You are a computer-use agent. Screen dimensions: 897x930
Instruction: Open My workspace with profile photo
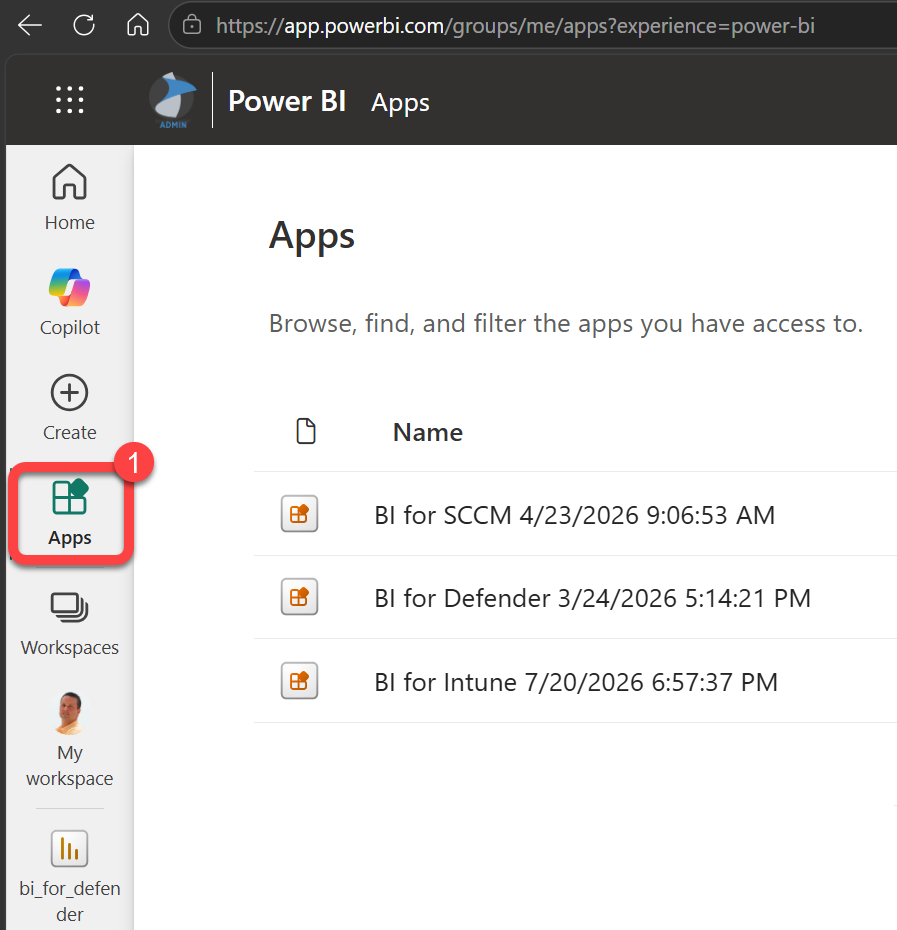pos(69,739)
